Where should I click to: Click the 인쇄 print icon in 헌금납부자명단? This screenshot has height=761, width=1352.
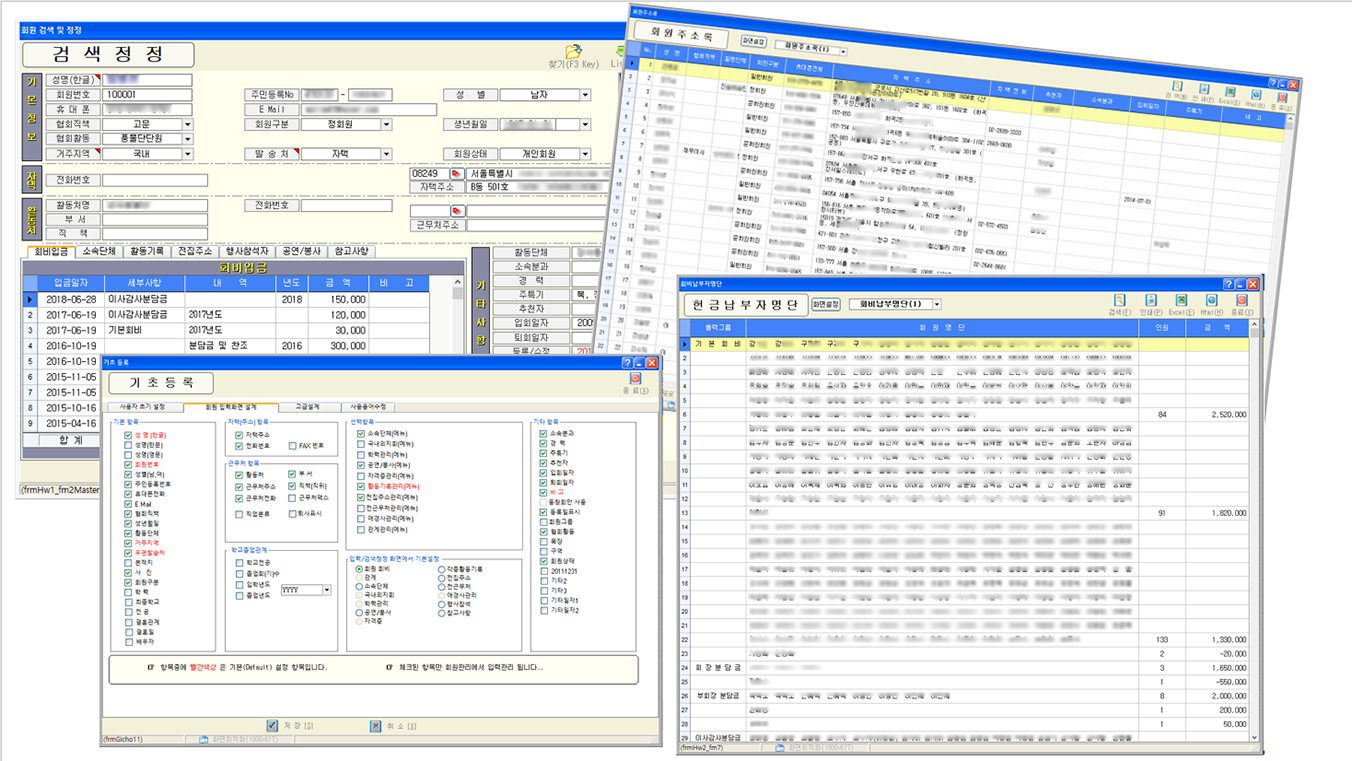(x=1151, y=300)
